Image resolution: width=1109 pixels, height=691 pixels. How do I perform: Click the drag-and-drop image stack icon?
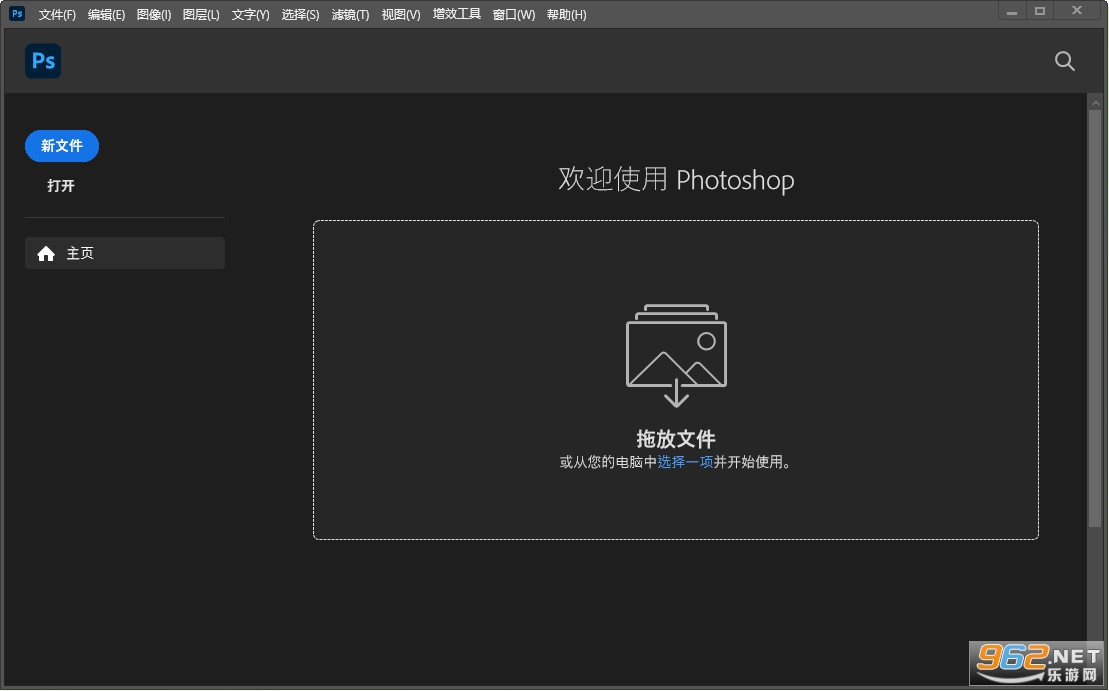(x=676, y=355)
